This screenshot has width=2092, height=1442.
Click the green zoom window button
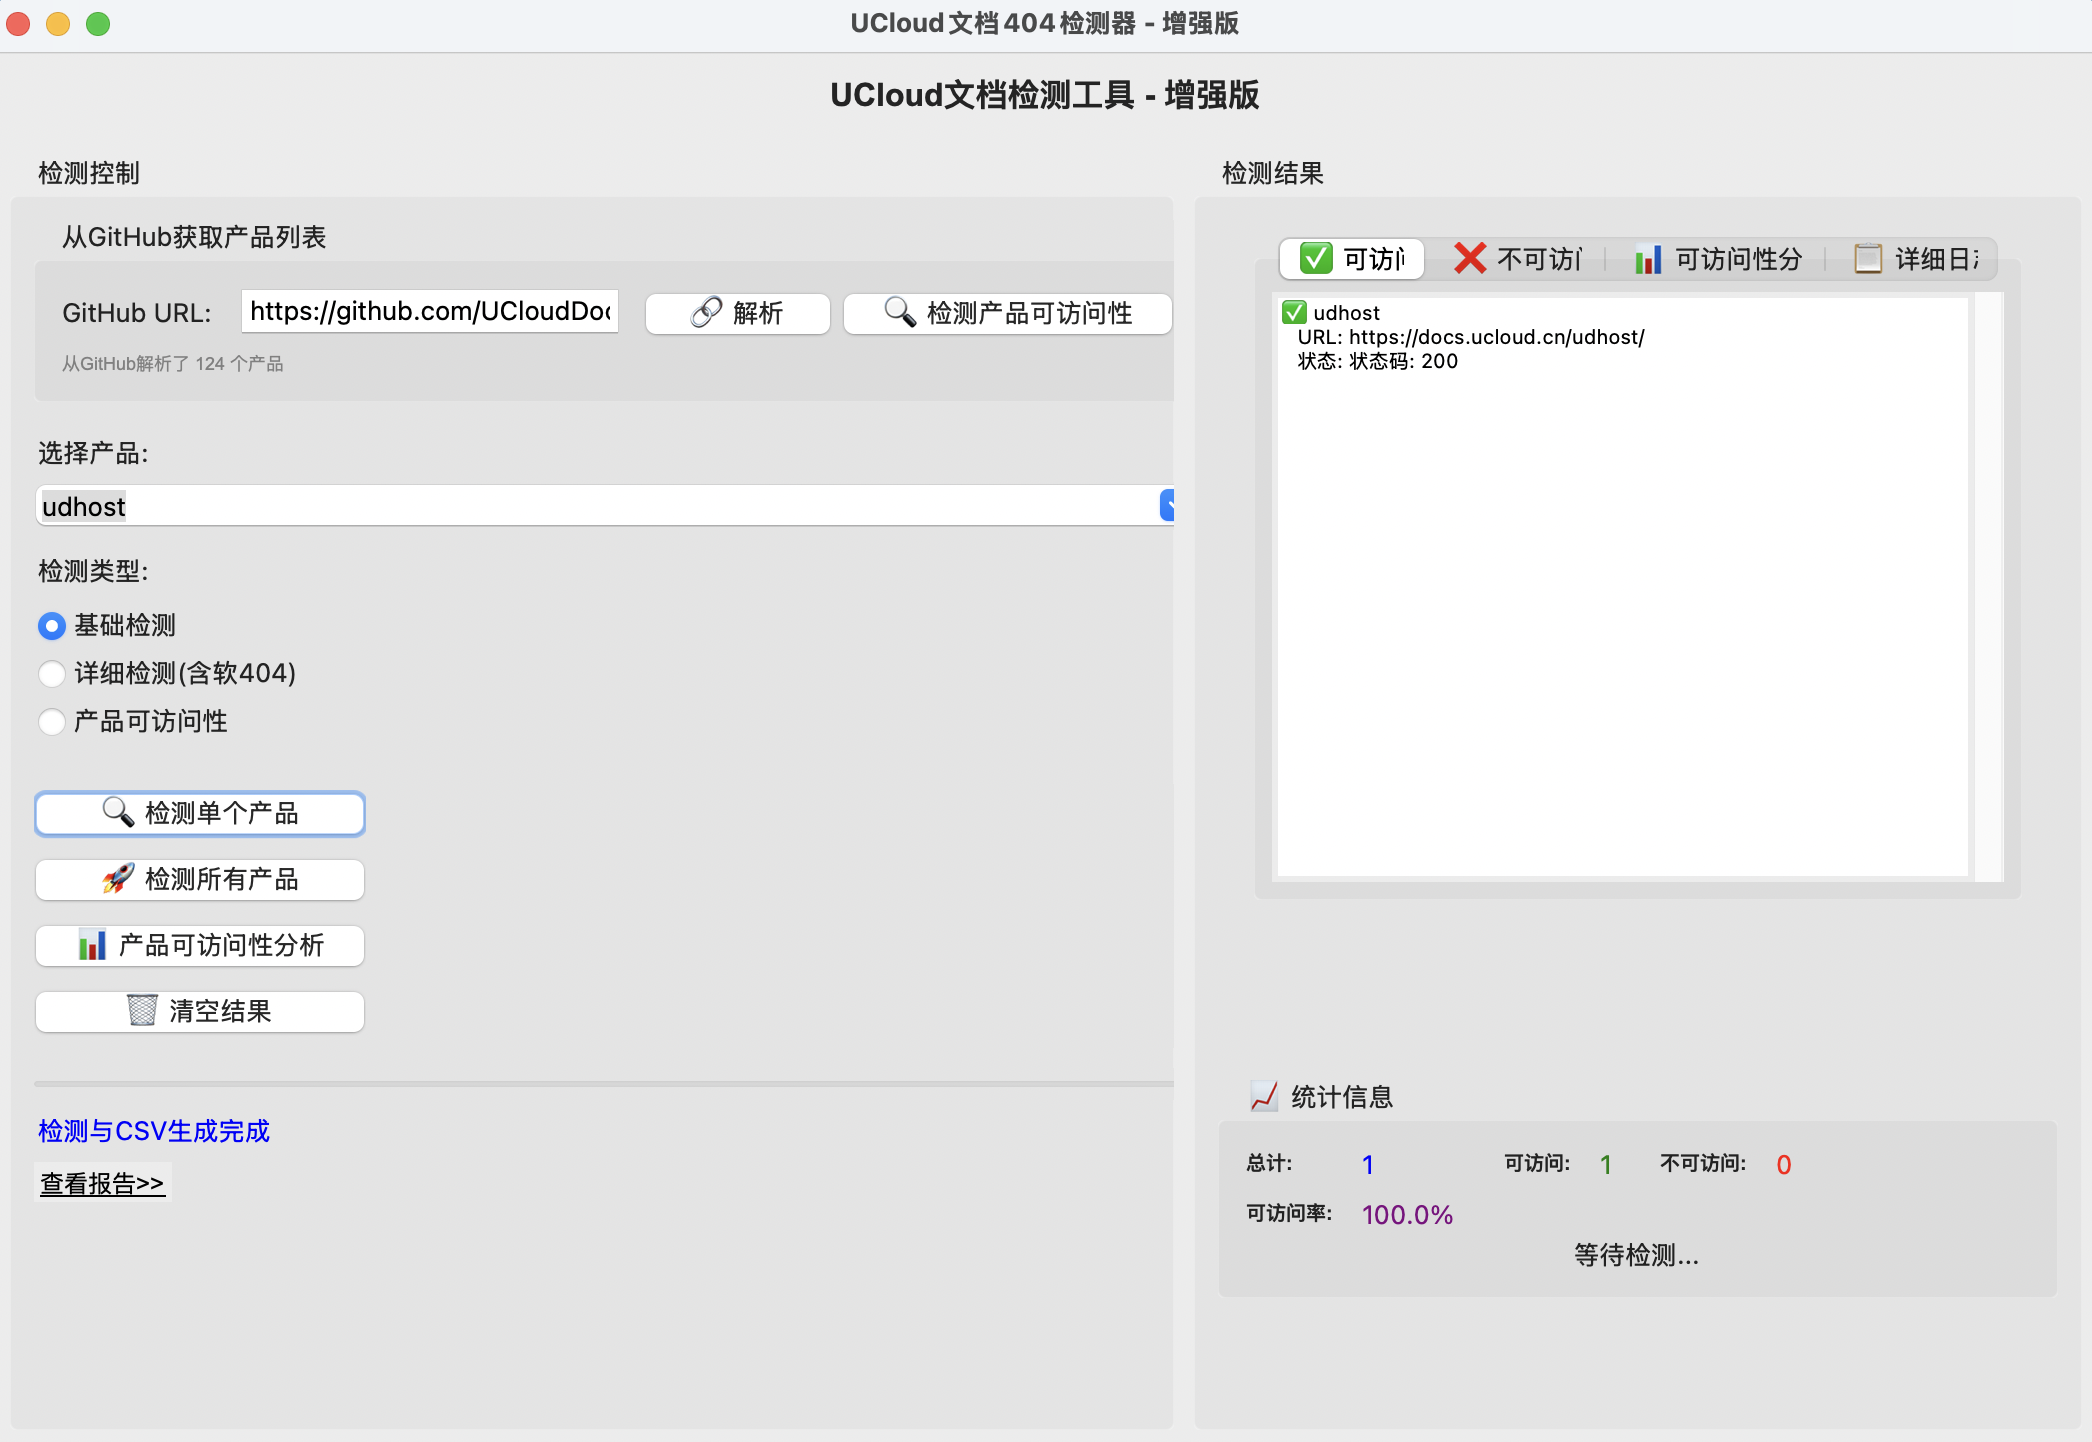98,23
